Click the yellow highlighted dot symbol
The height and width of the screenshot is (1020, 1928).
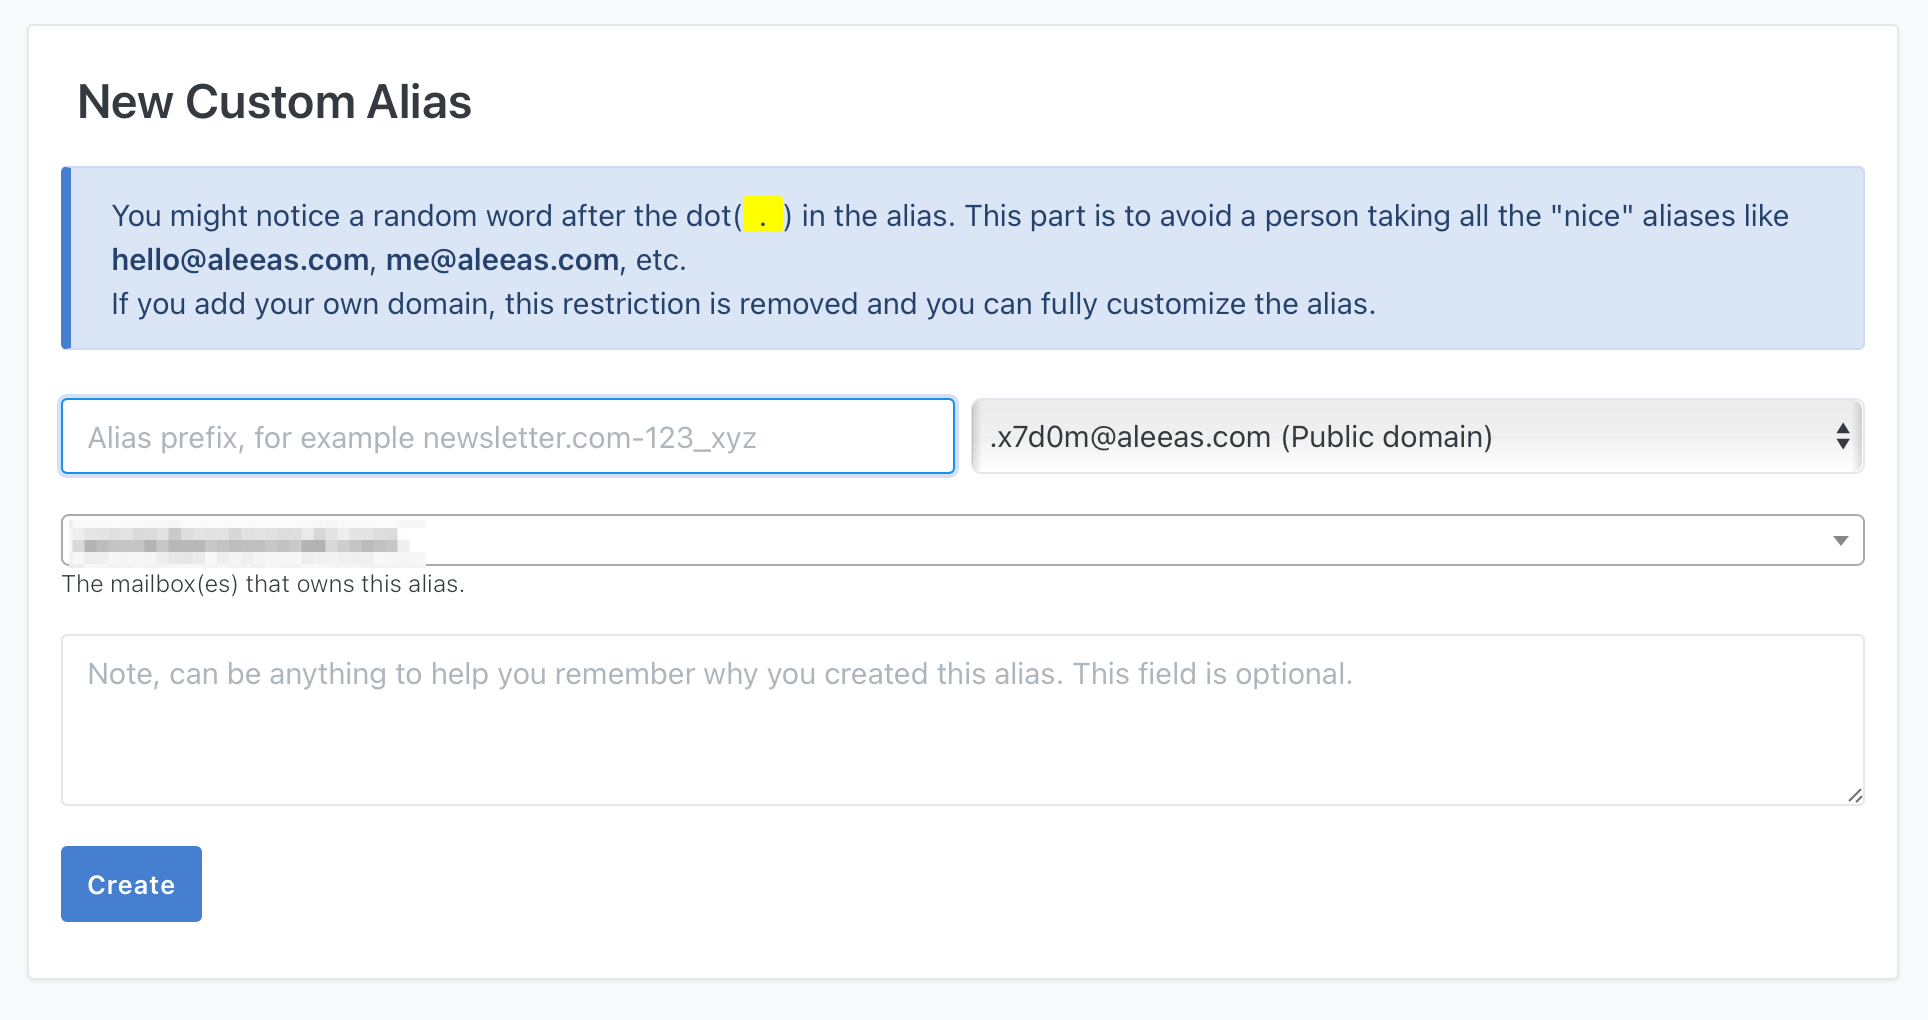(763, 215)
